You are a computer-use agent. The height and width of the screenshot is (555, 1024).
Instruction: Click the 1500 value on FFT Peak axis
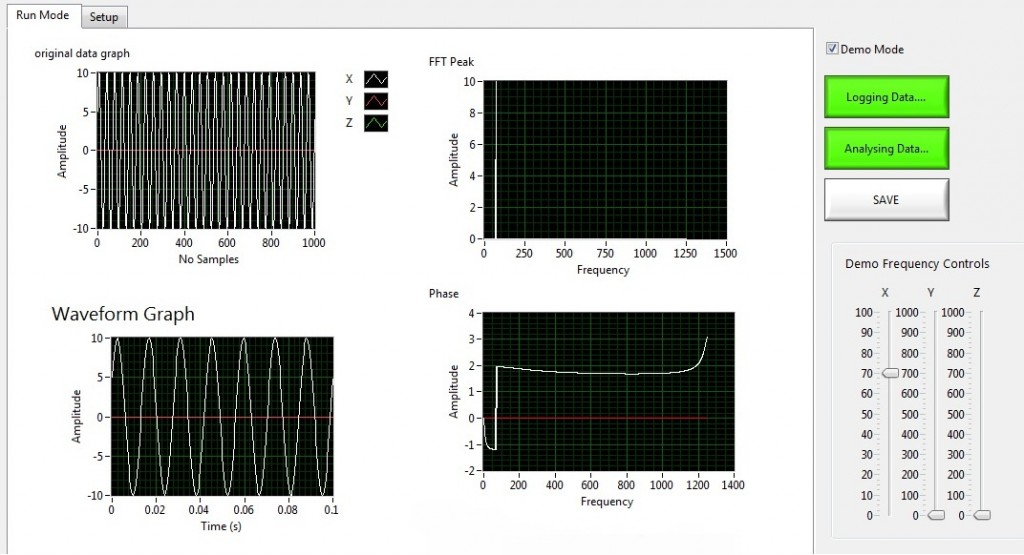coord(725,253)
